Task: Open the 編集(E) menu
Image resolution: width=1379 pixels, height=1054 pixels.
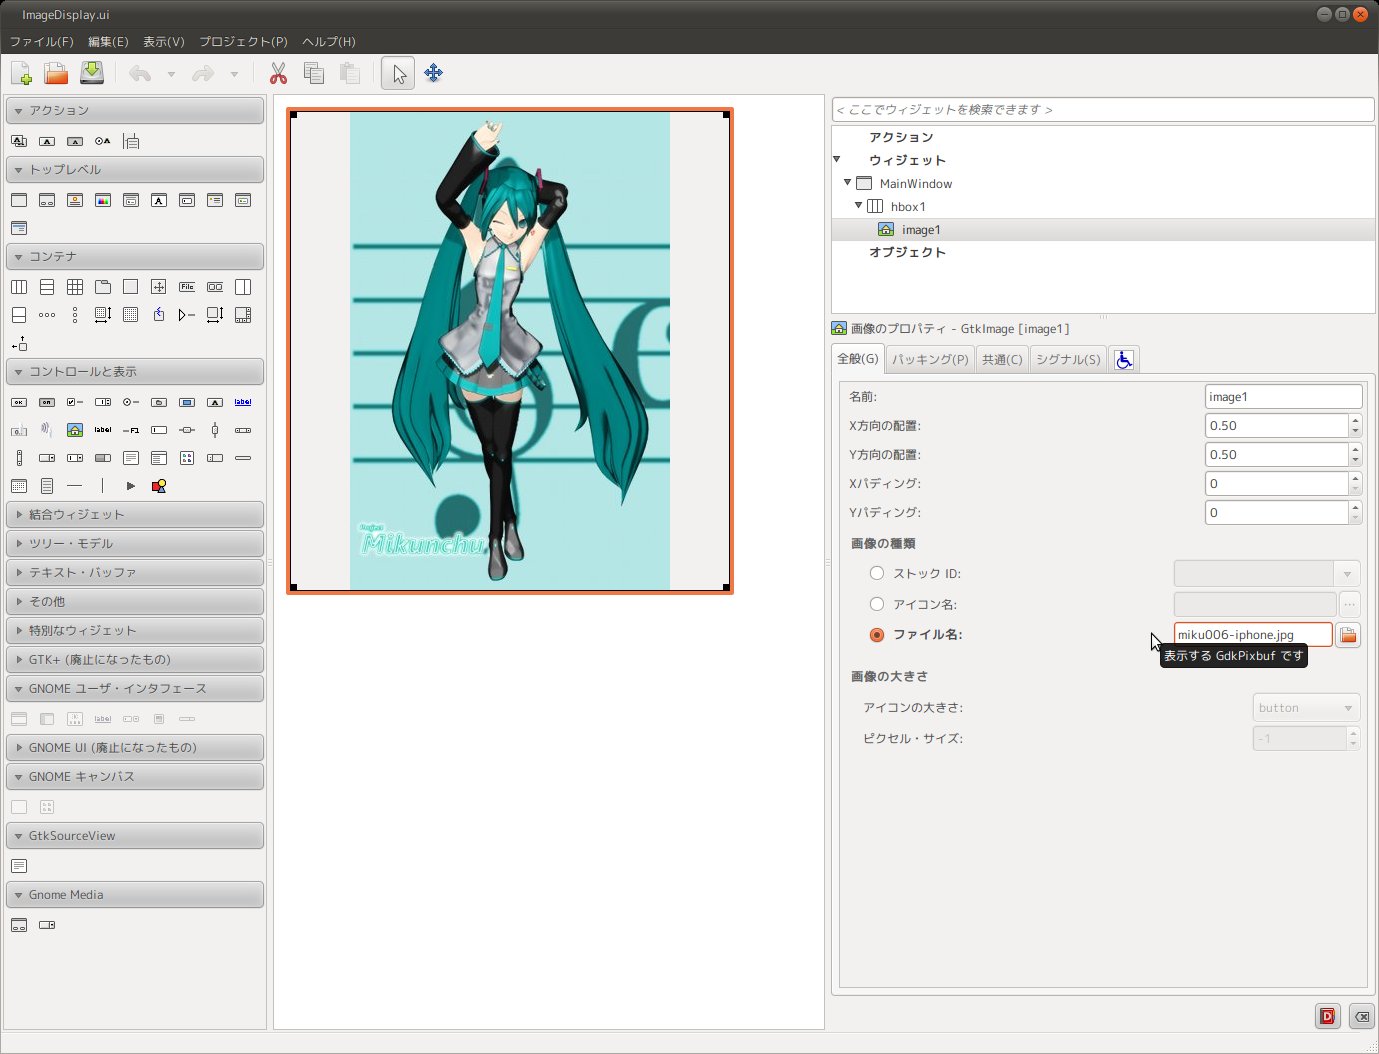Action: [x=108, y=42]
